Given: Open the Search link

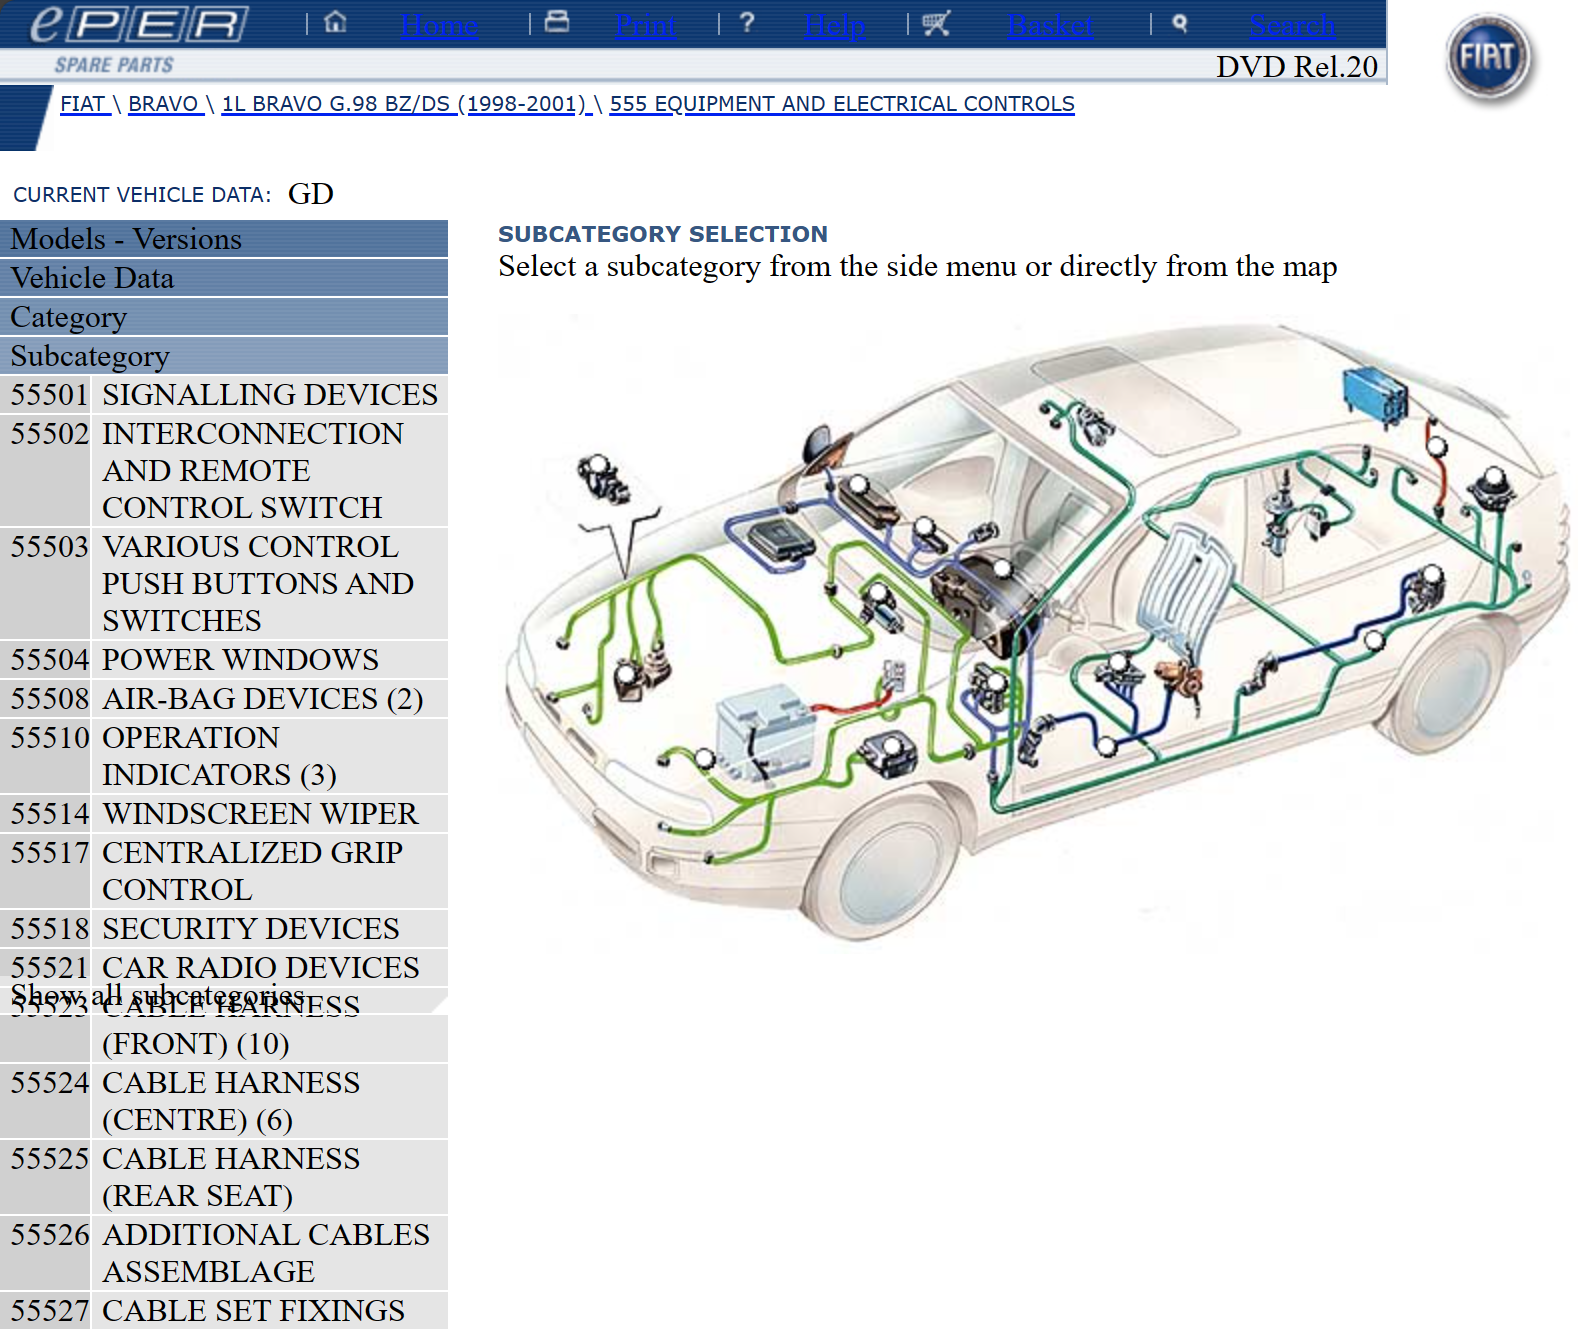Looking at the screenshot, I should (x=1292, y=24).
